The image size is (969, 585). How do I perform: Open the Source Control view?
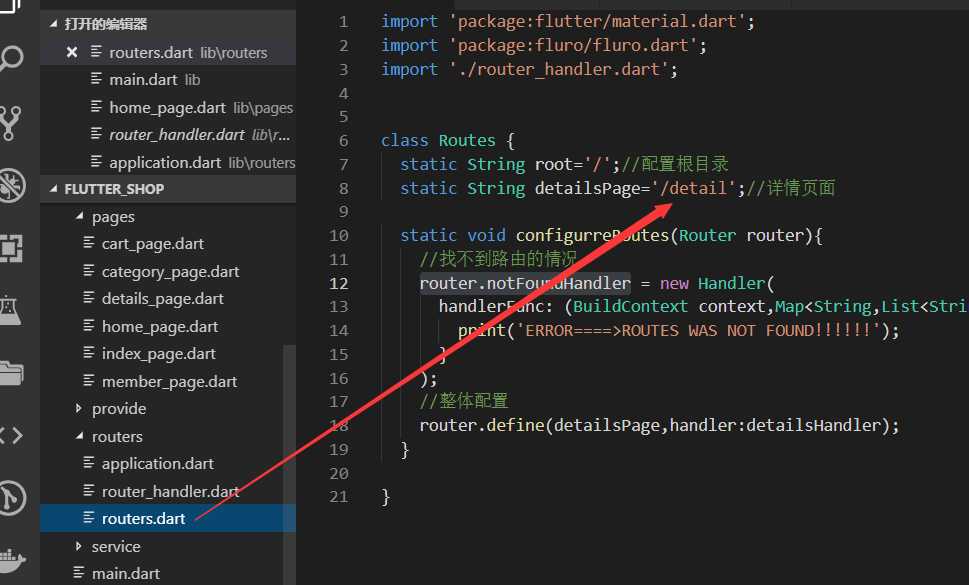(x=11, y=122)
